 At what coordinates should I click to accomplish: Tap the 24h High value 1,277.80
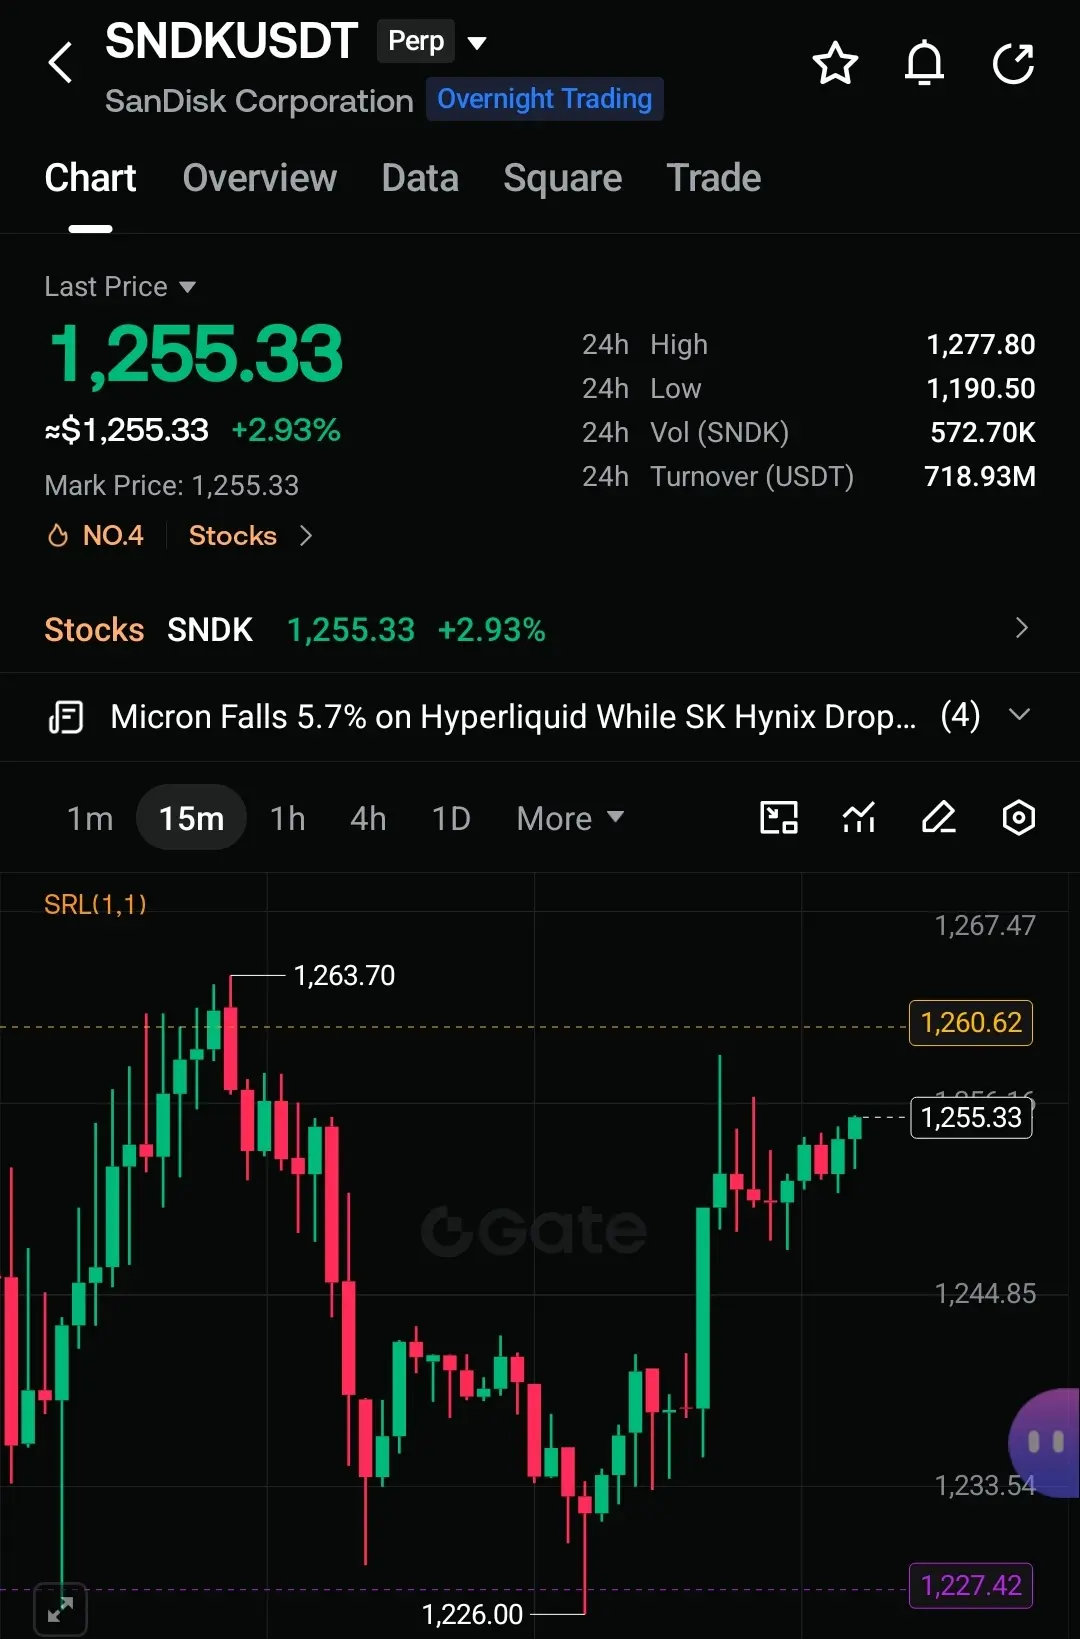[981, 345]
